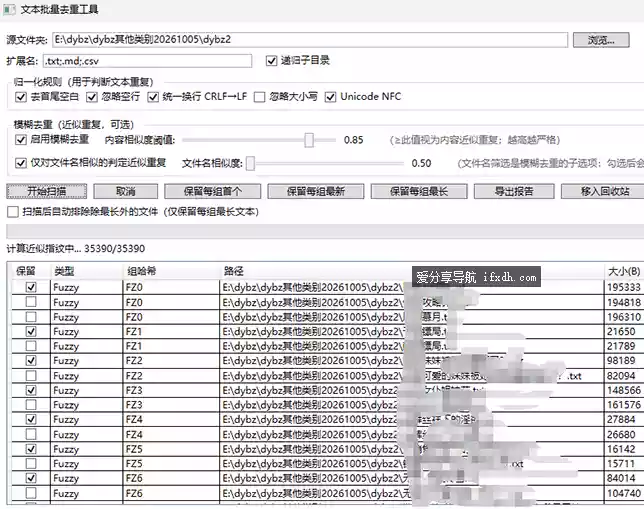This screenshot has width=644, height=509.
Task: Click the 保留每组最新 button
Action: (x=315, y=191)
